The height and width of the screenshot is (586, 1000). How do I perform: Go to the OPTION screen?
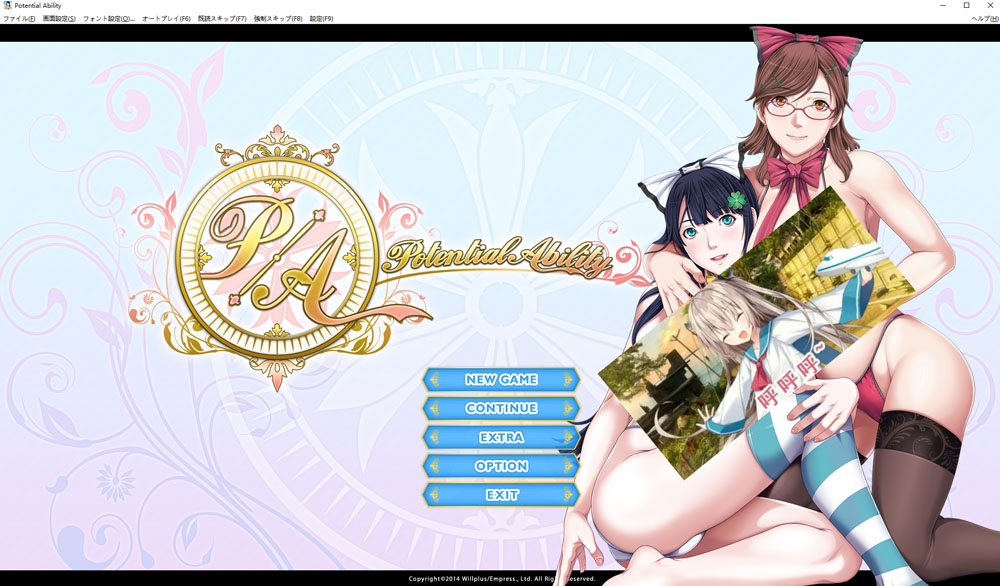coord(501,466)
